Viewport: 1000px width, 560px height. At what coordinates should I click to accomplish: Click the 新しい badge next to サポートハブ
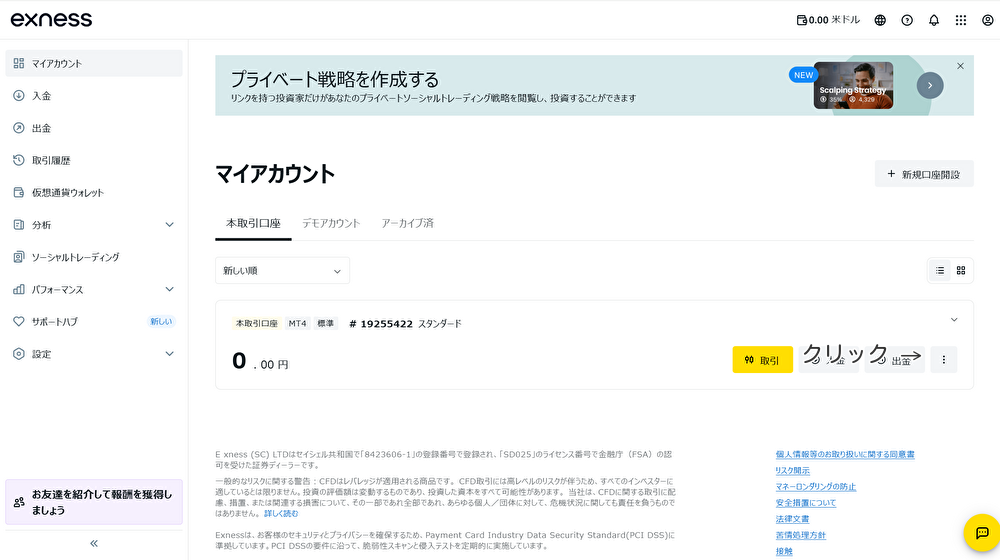(x=161, y=321)
